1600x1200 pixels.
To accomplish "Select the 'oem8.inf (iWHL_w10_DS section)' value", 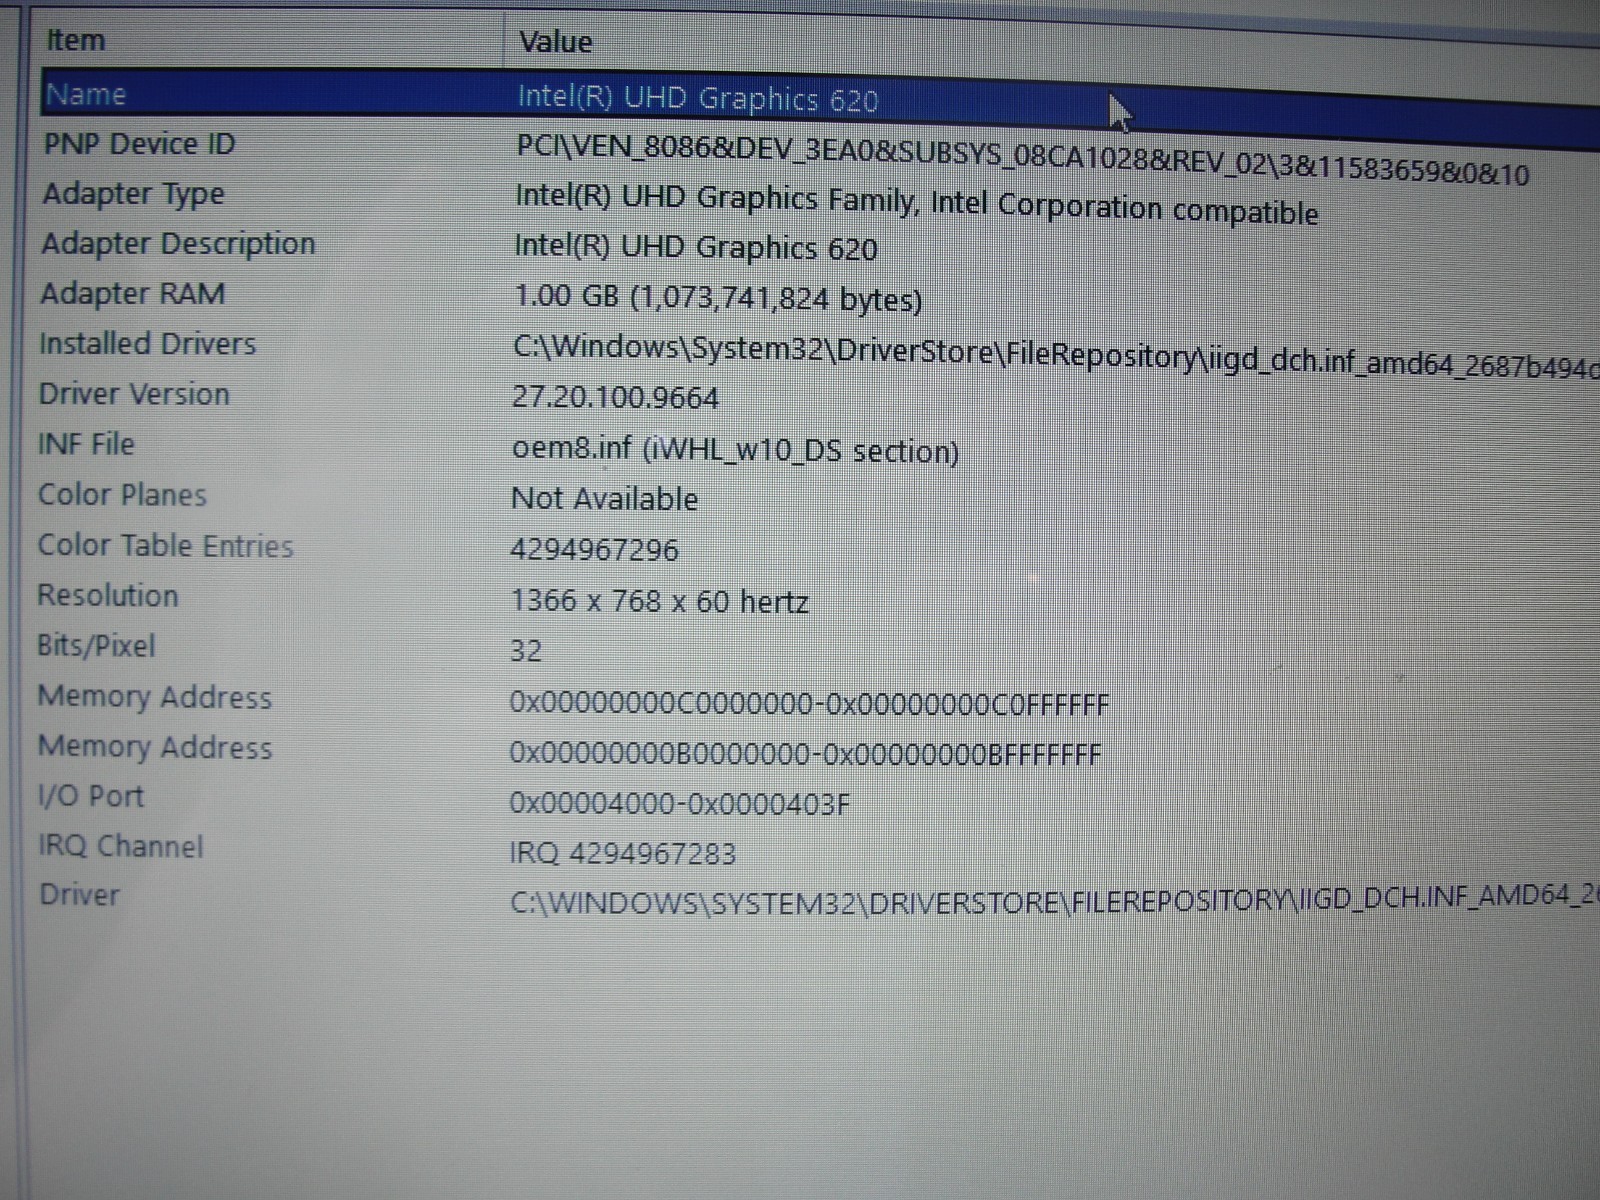I will [x=735, y=449].
